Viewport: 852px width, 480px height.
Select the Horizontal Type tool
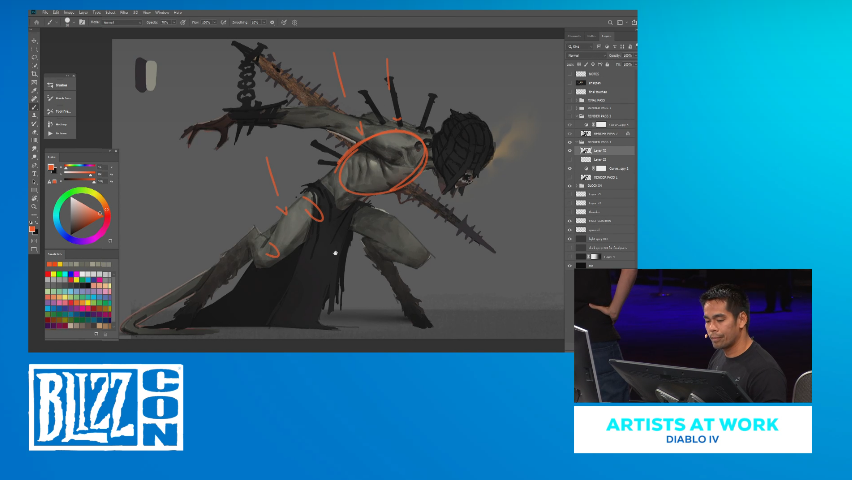click(x=34, y=173)
